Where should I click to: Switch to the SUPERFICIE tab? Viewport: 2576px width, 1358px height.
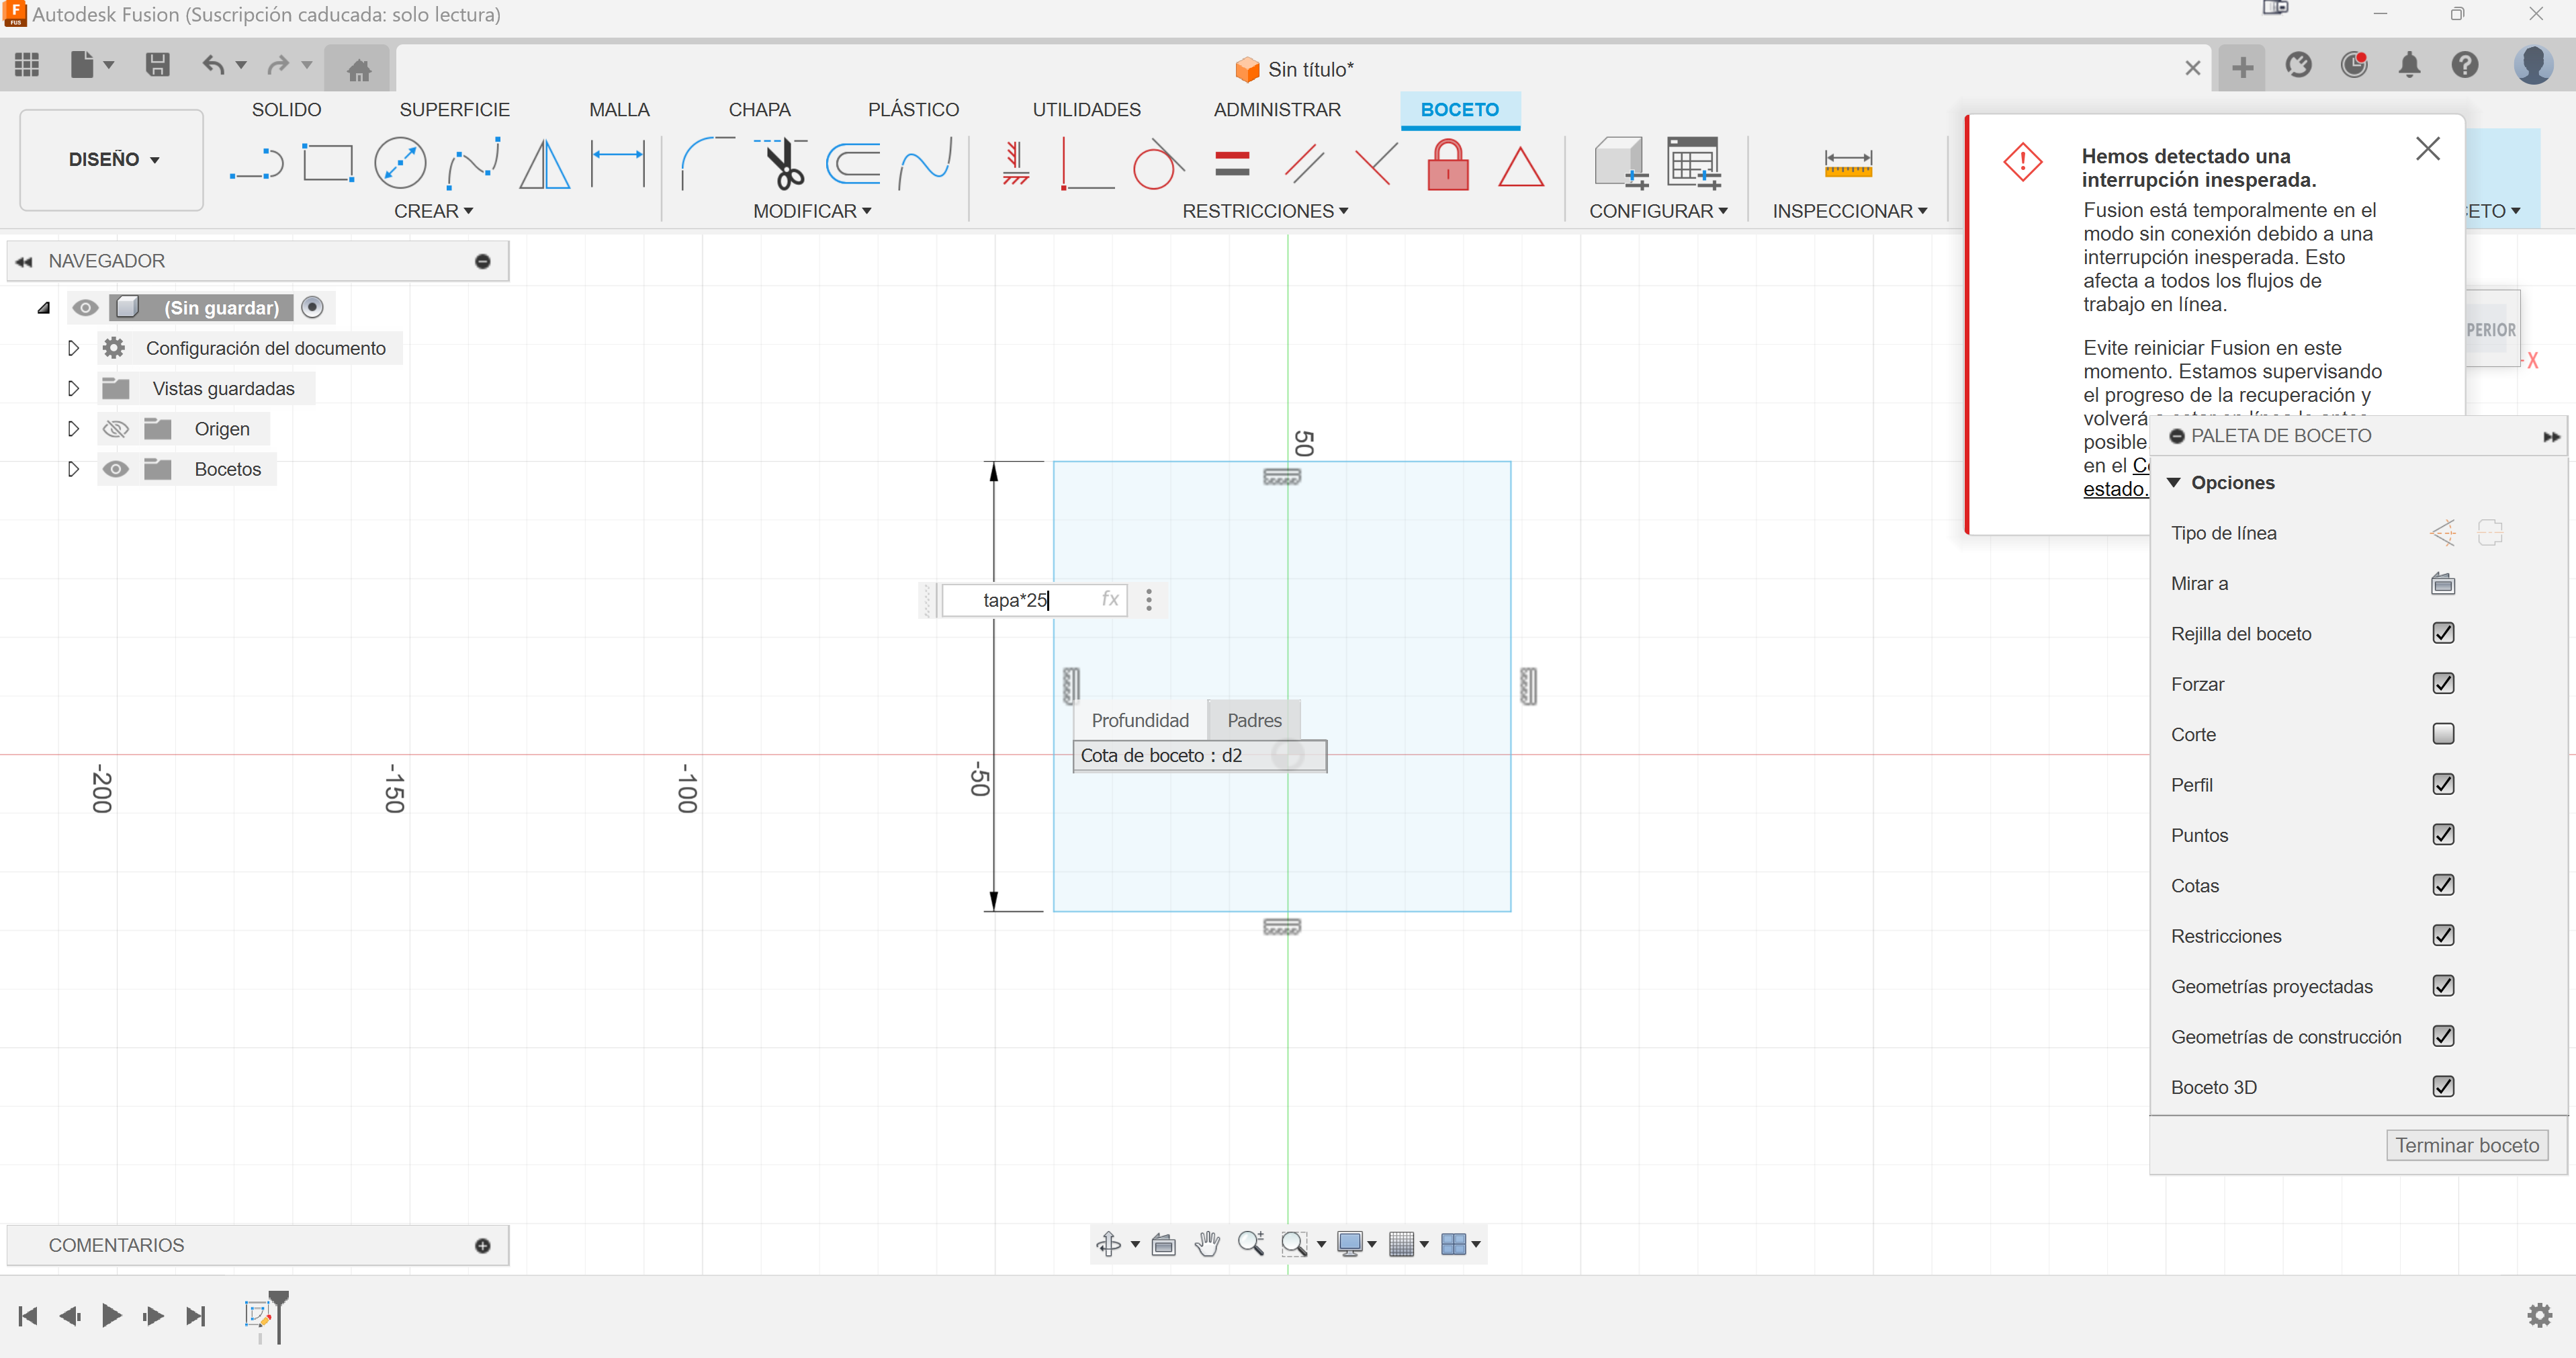(454, 110)
